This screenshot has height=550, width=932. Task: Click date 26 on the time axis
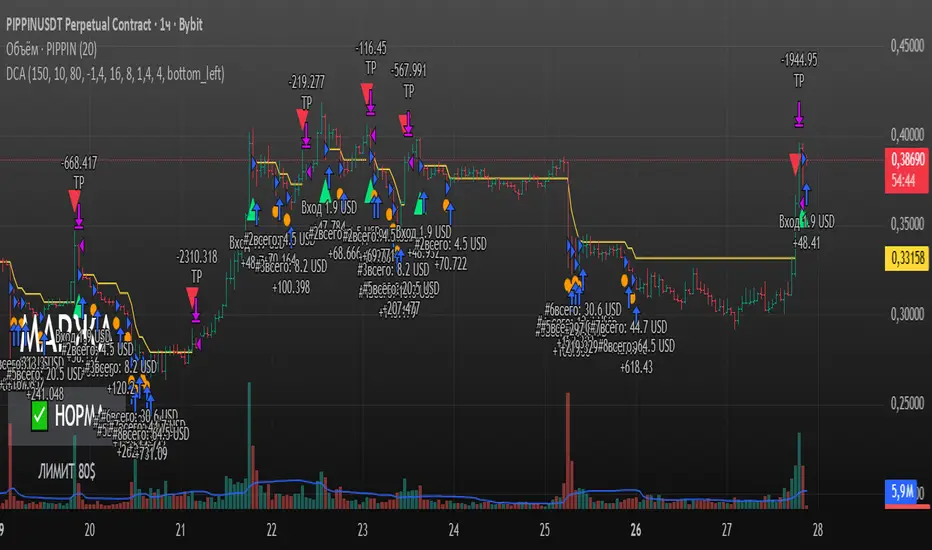tap(635, 530)
